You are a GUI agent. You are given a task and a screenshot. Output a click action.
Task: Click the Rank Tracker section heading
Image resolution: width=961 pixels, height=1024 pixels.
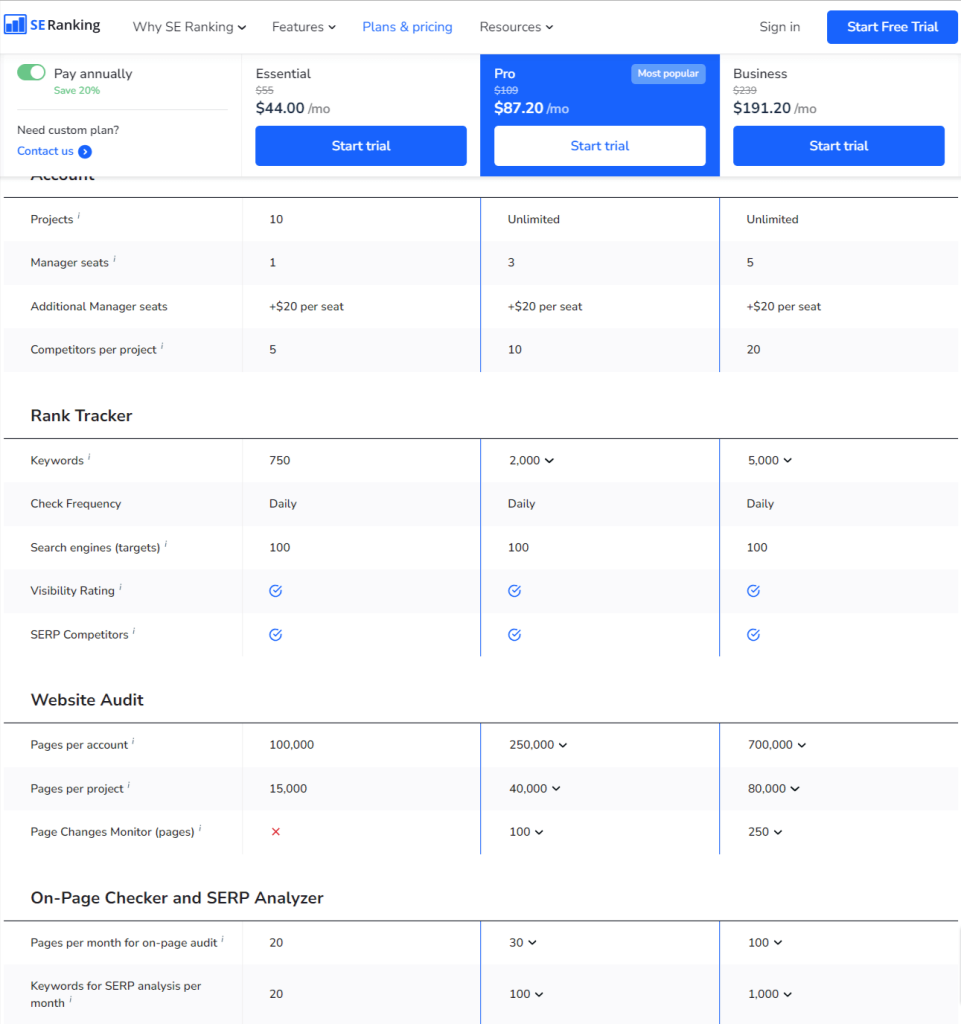tap(82, 415)
